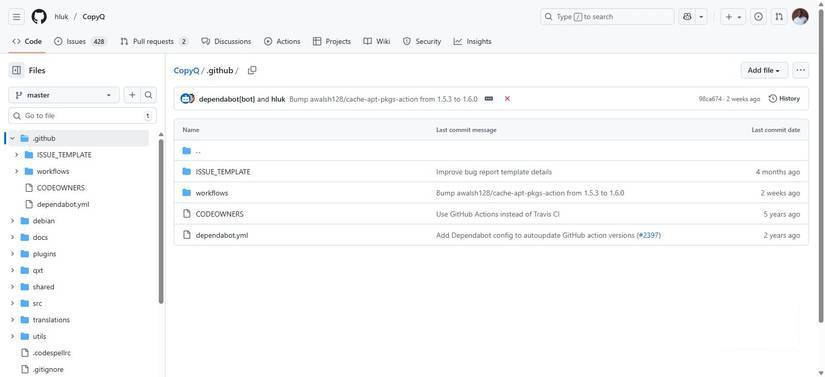Screen dimensions: 825x377
Task: Switch to the Actions tab
Action: point(282,41)
